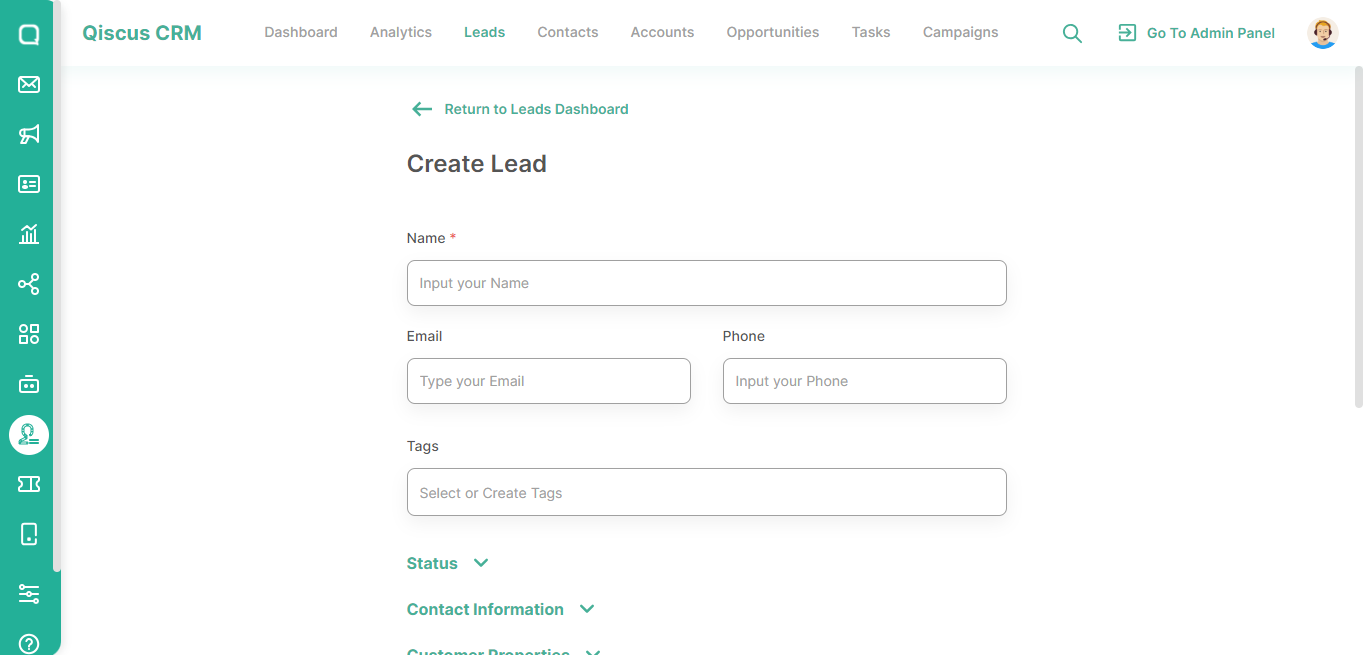This screenshot has width=1363, height=655.
Task: Click the search magnifier icon in header
Action: [1072, 33]
